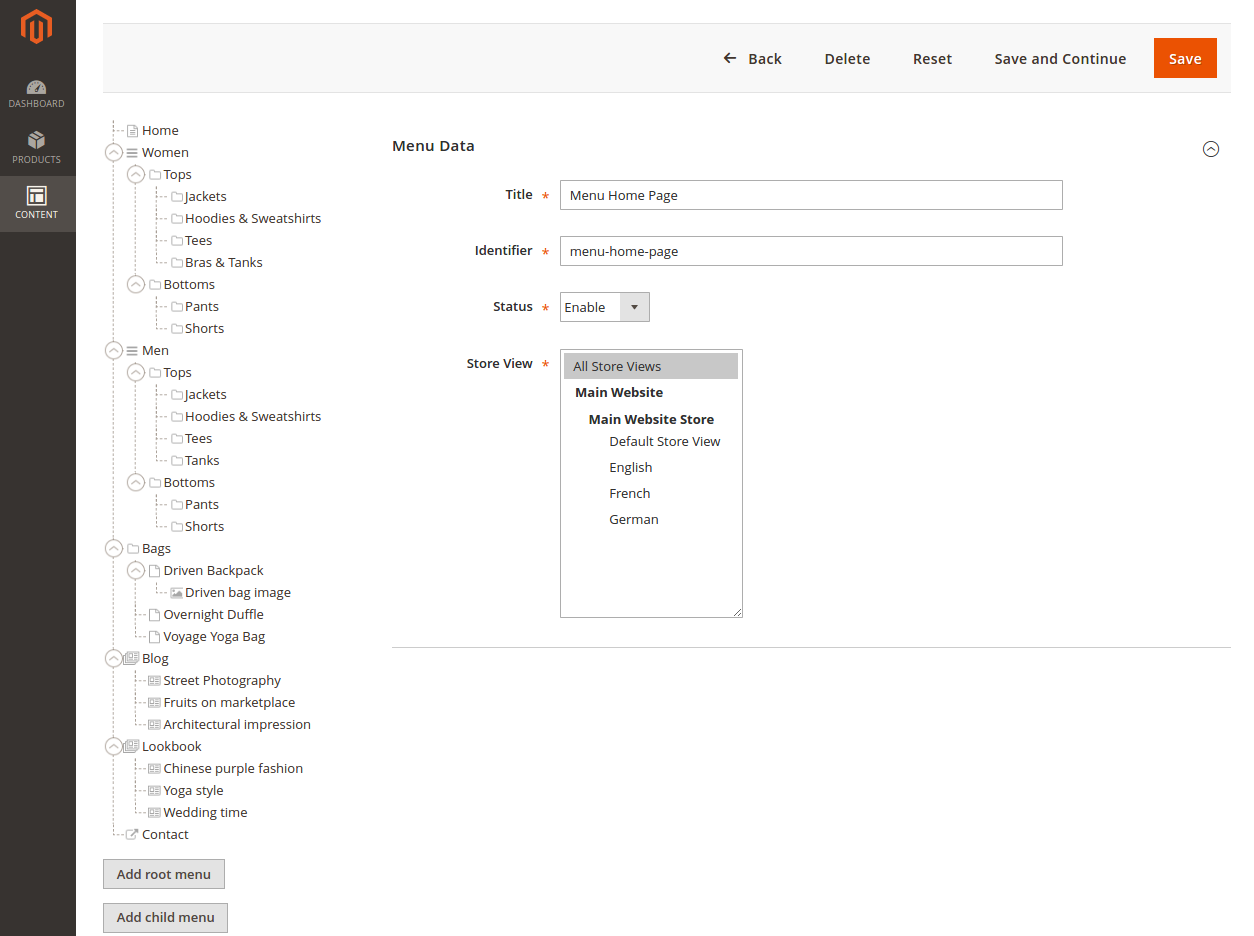Open the Status dropdown

click(605, 307)
